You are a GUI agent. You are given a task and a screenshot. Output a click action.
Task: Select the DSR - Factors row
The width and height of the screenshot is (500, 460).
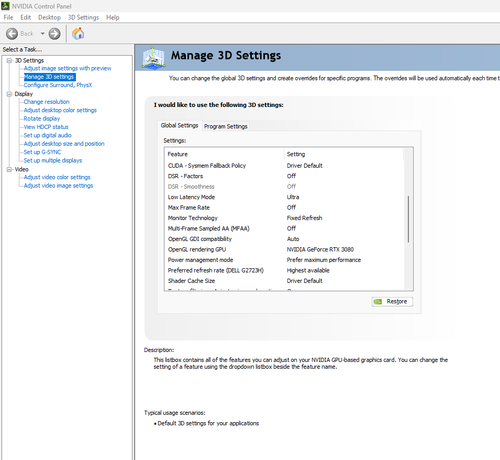[x=284, y=176]
